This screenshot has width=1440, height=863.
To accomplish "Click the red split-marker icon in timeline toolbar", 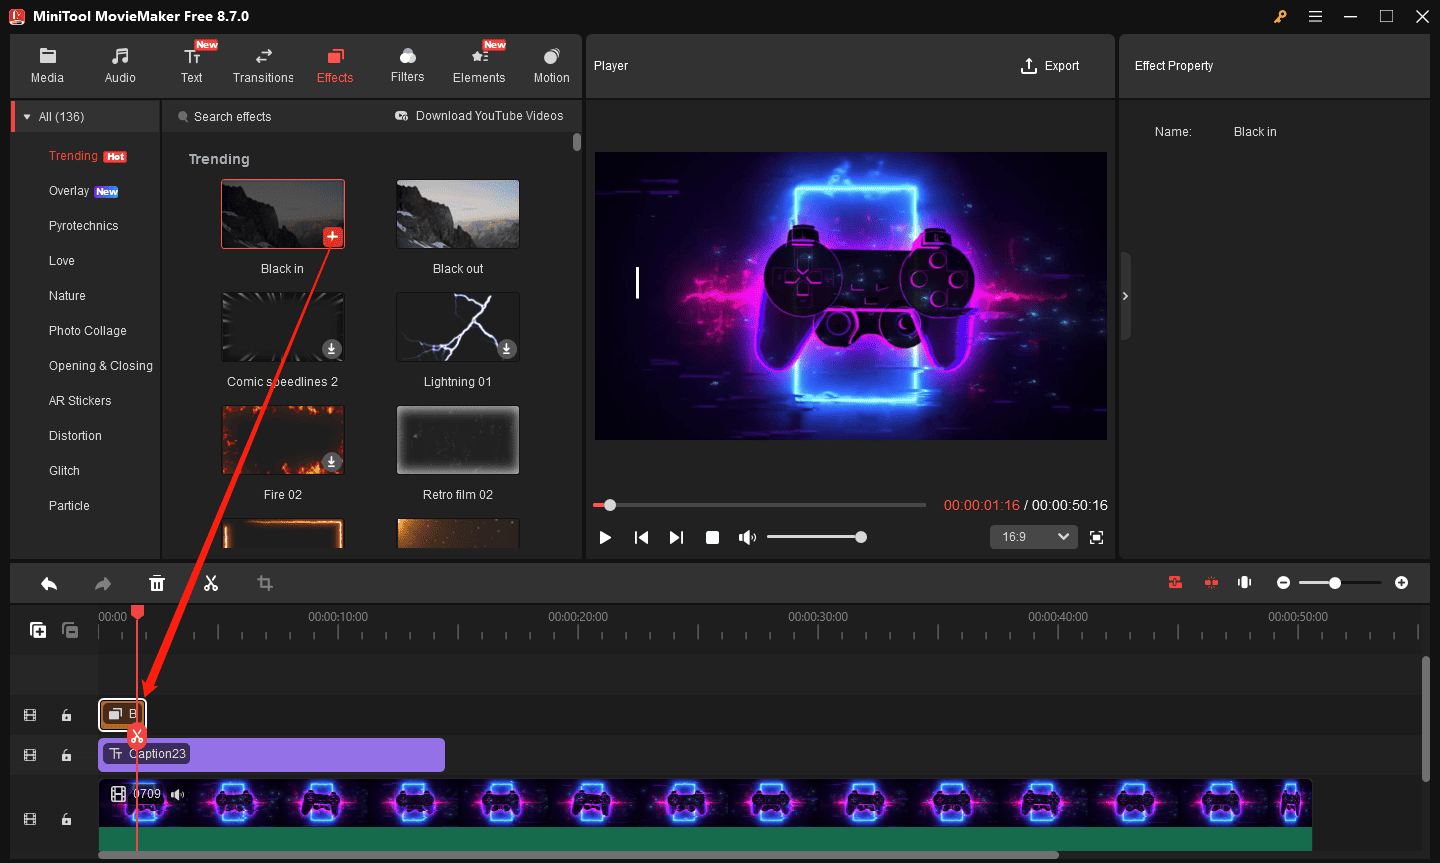I will coord(1211,582).
